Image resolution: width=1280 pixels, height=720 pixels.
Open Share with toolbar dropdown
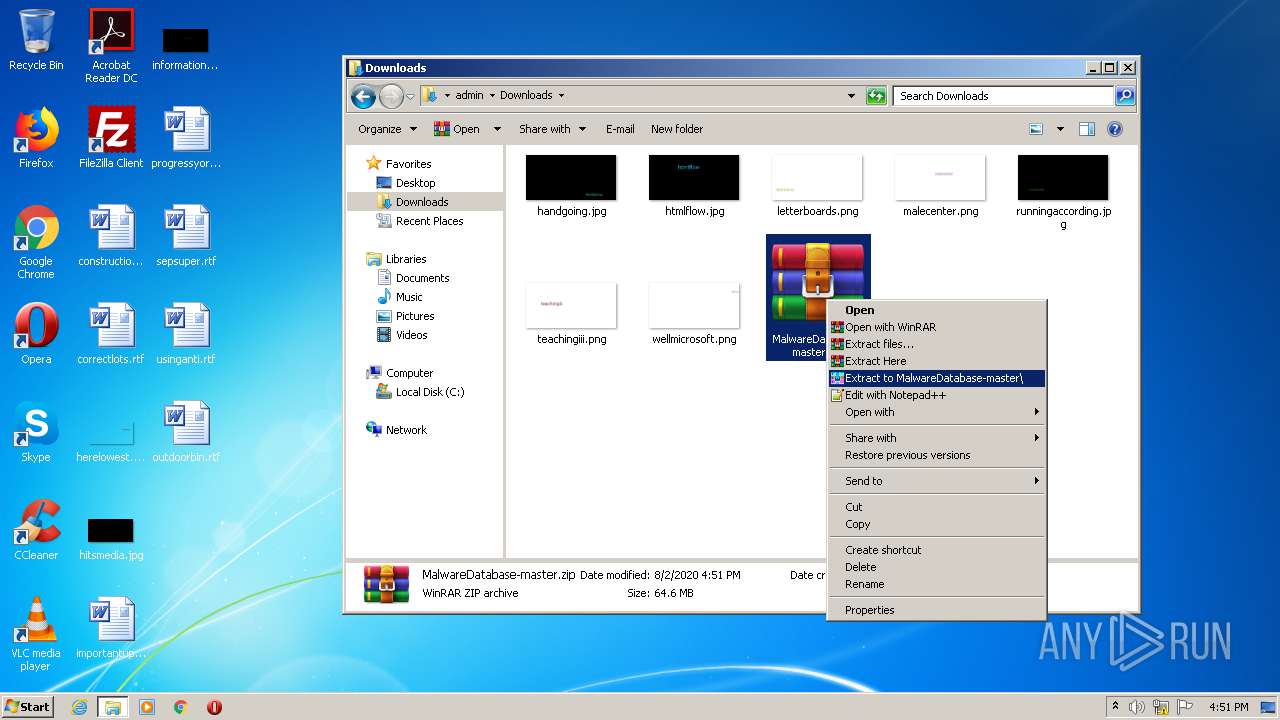click(552, 129)
